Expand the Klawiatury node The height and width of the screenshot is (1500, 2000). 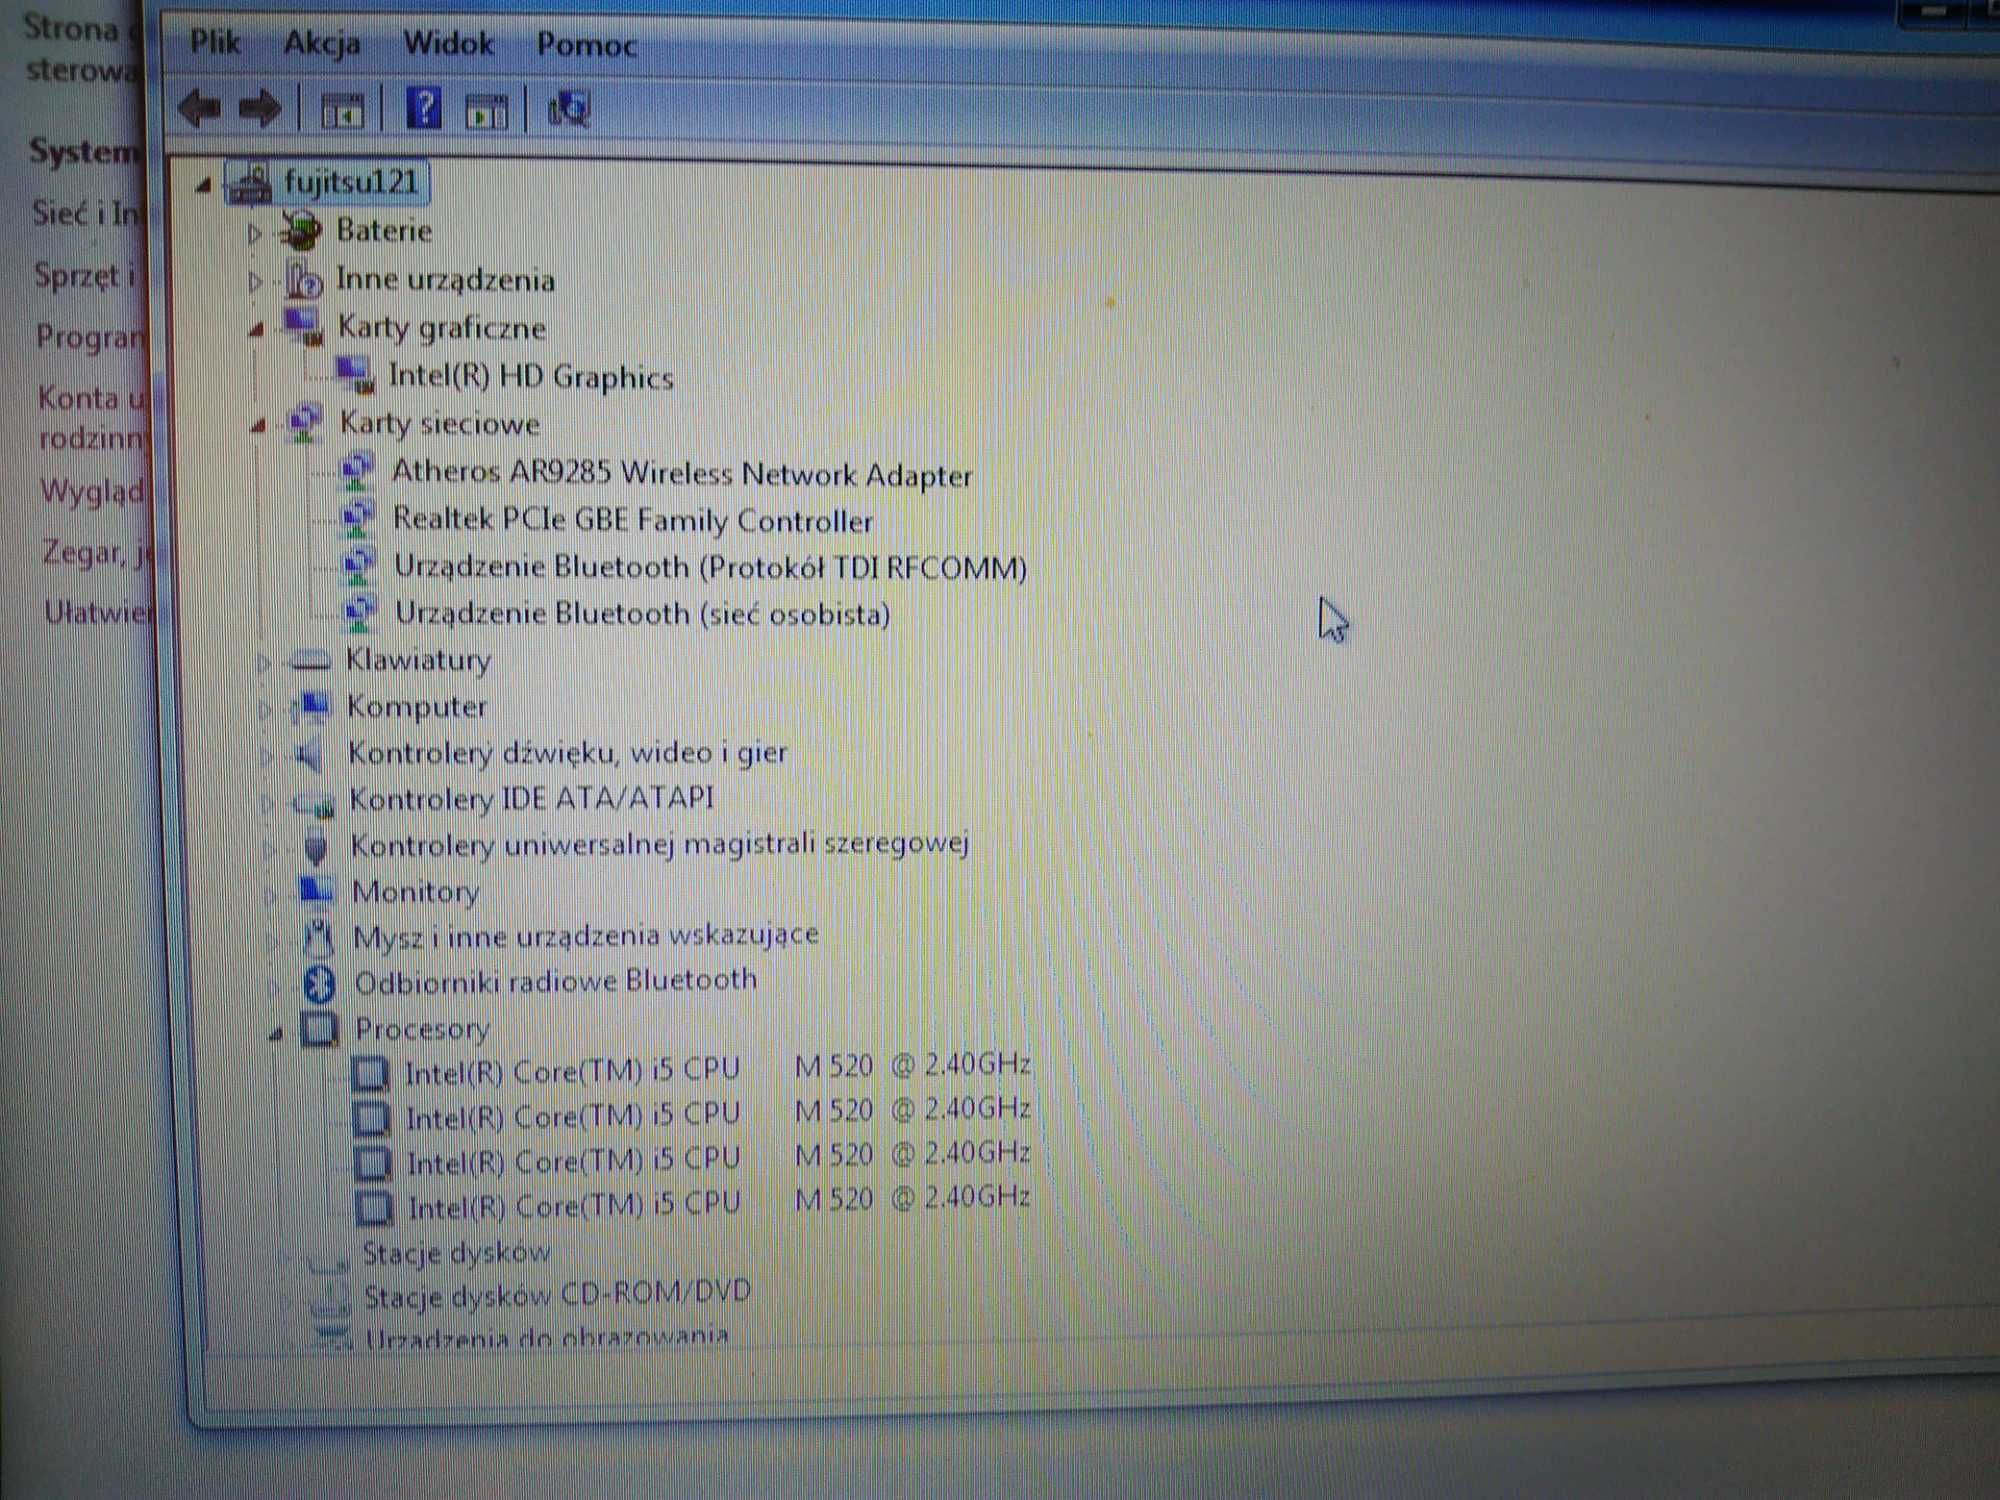[x=264, y=662]
